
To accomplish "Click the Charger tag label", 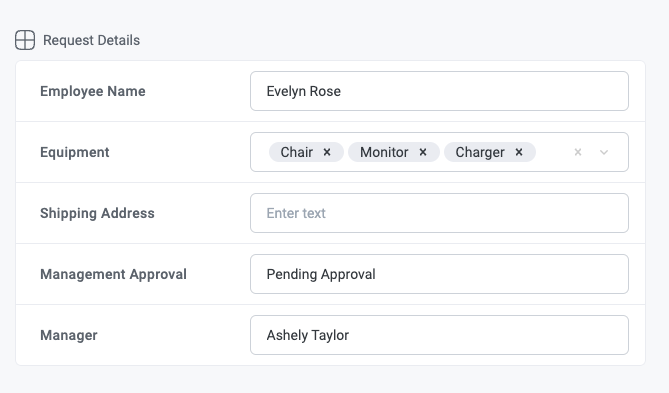I will point(480,152).
